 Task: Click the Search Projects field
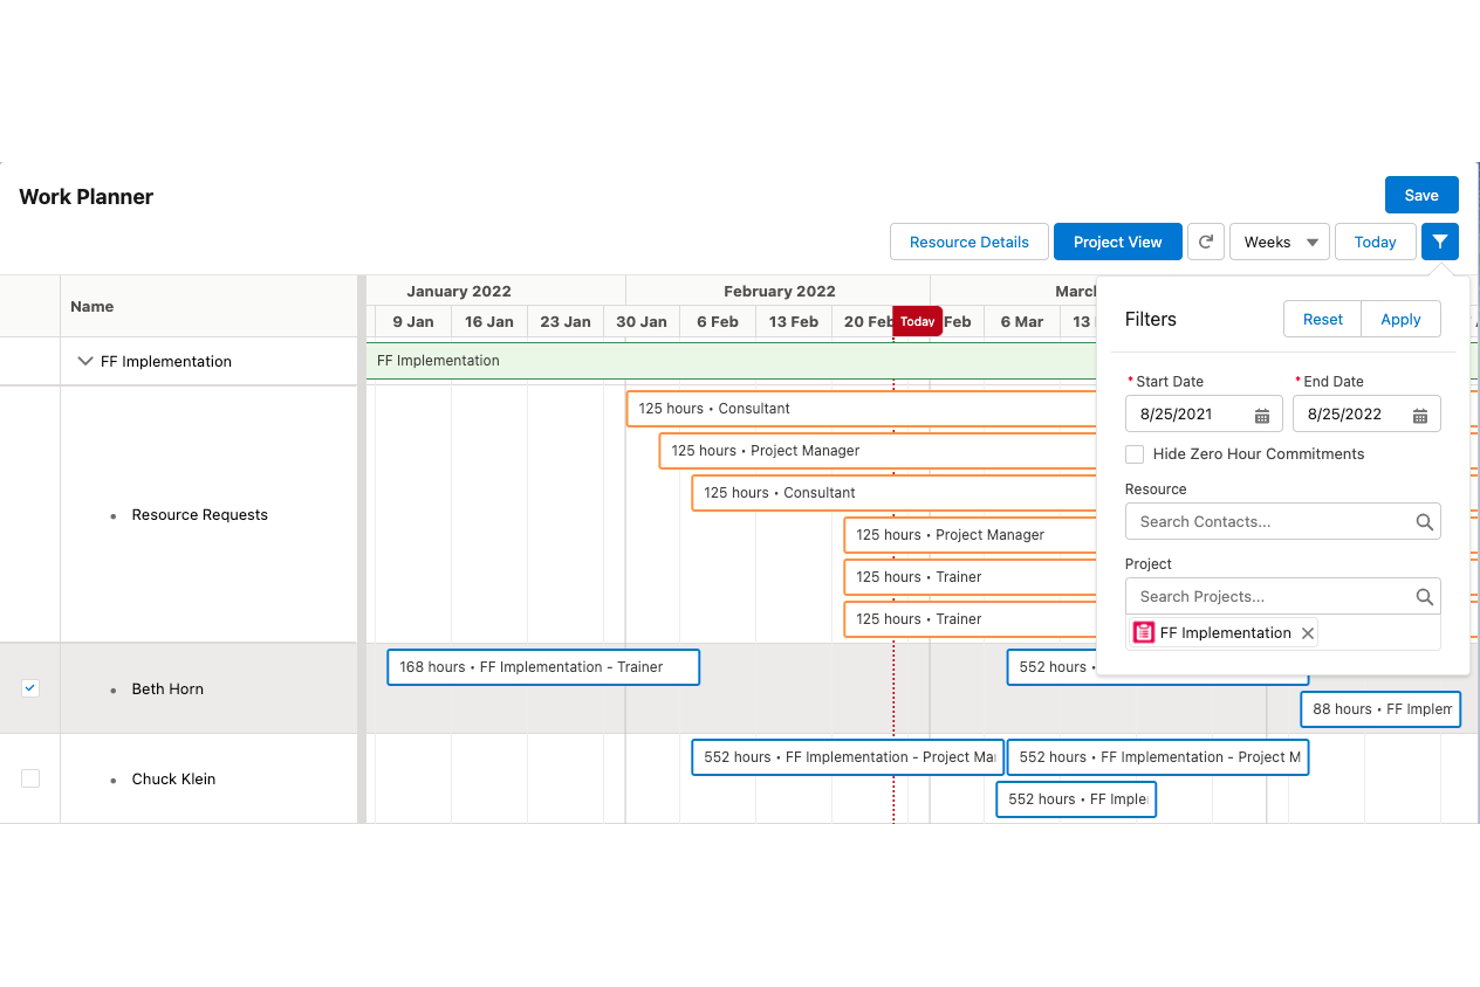(1282, 596)
